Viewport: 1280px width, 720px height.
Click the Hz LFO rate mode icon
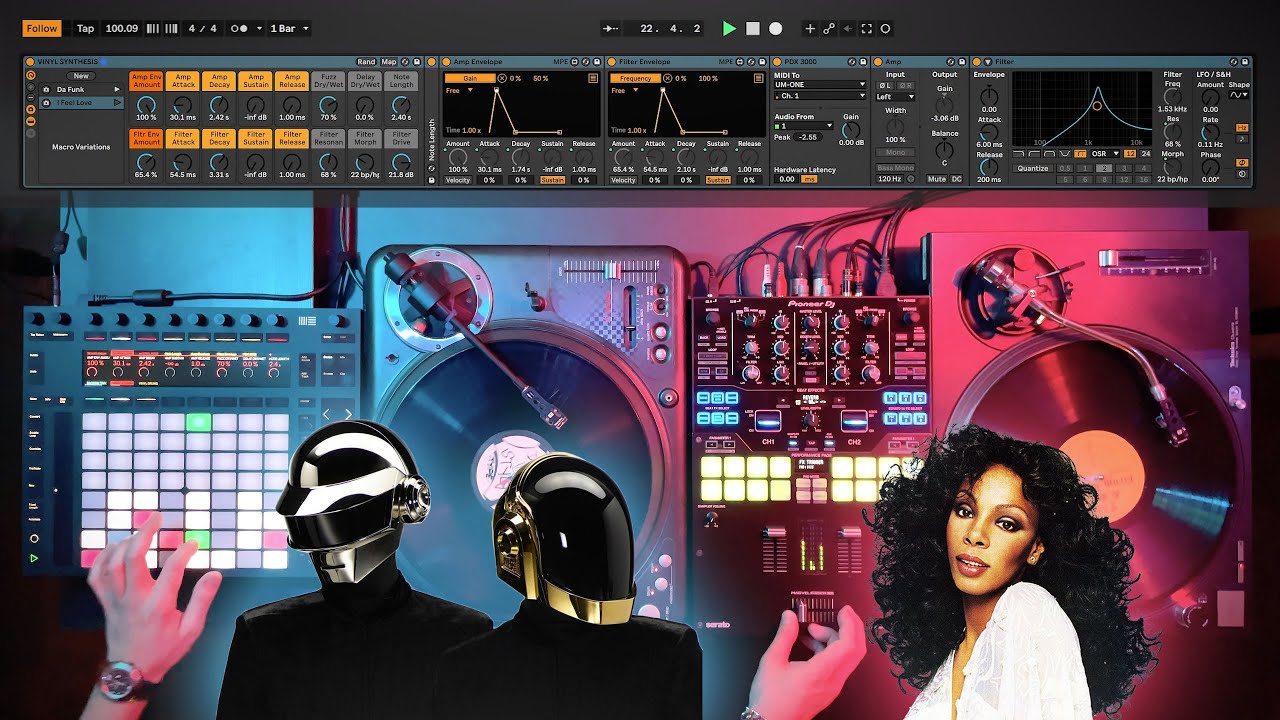pos(1242,128)
